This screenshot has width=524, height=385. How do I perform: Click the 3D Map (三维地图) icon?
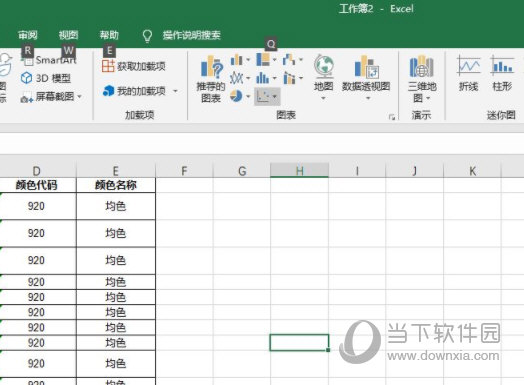click(x=421, y=67)
